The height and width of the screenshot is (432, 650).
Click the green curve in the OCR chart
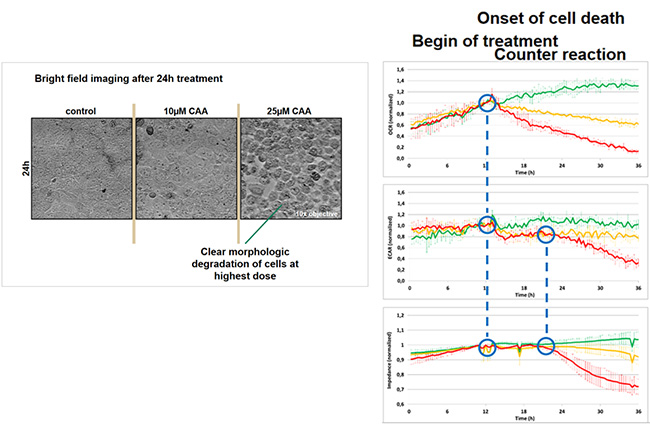point(580,88)
